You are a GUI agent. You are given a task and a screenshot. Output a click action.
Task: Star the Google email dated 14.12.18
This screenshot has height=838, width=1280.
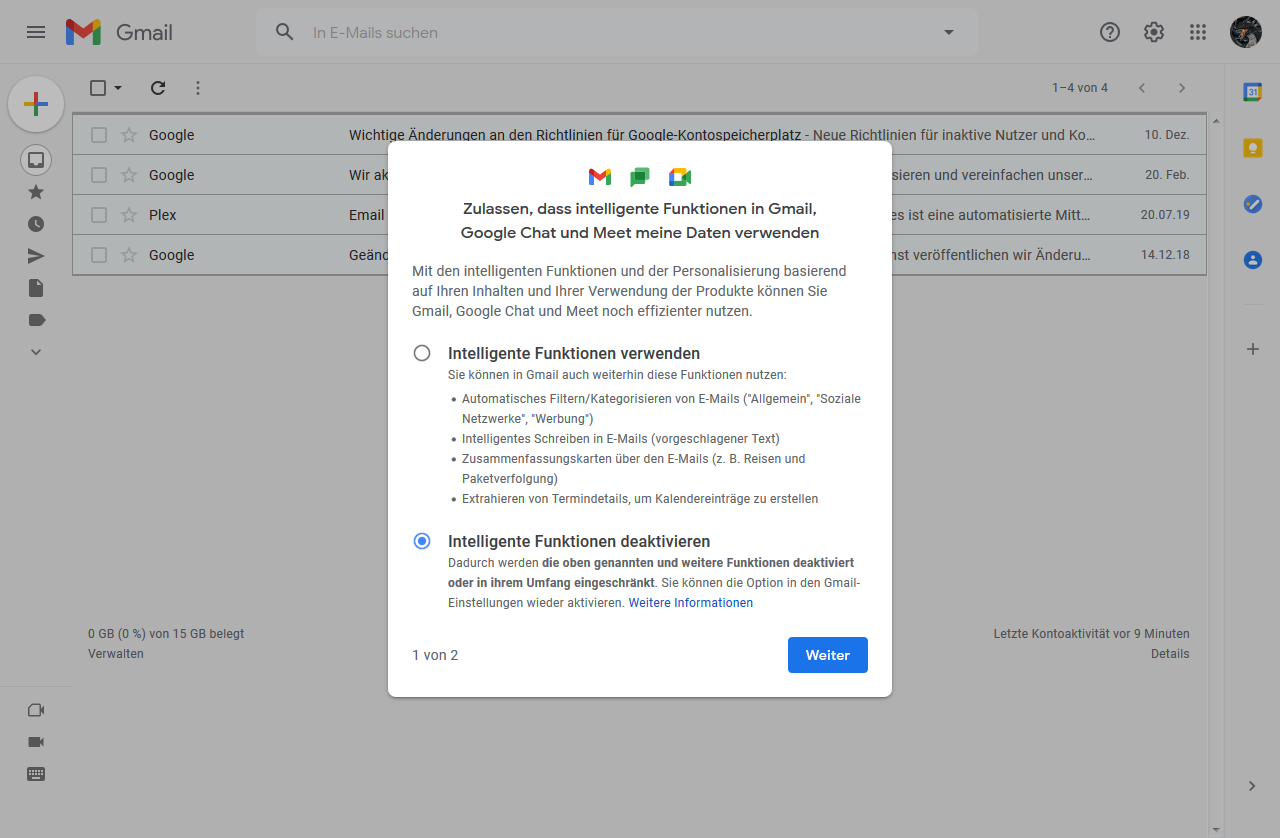tap(129, 255)
